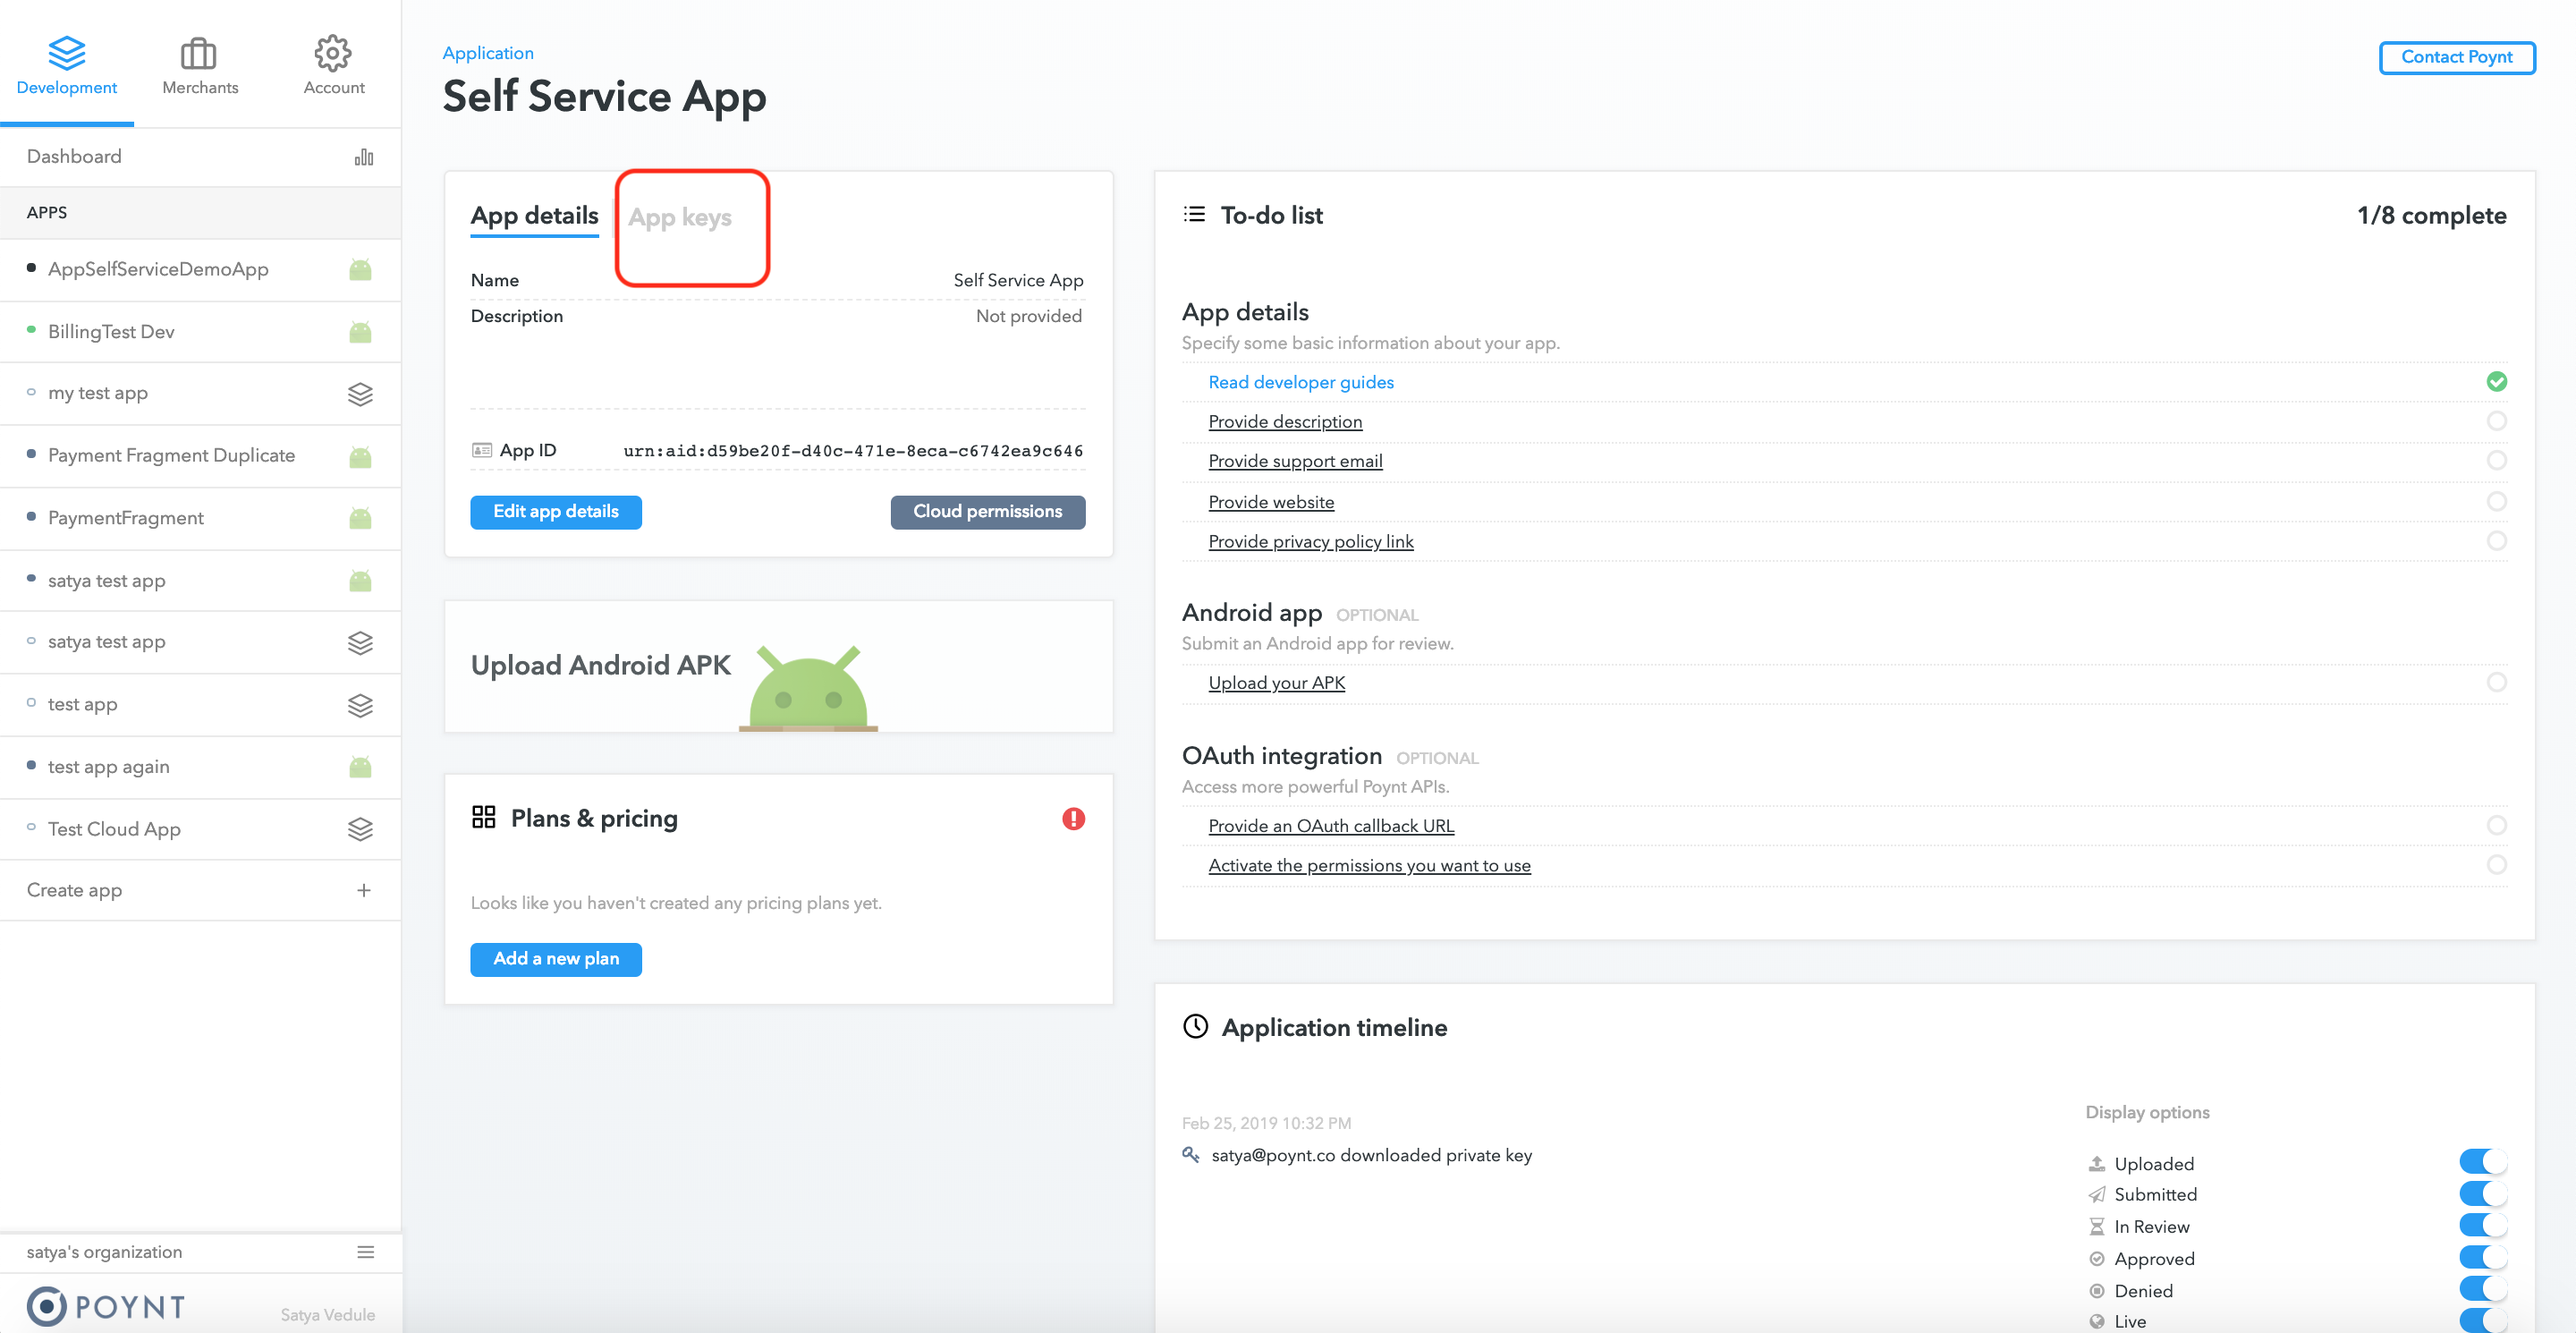Click the Upload Android APK card

[778, 666]
